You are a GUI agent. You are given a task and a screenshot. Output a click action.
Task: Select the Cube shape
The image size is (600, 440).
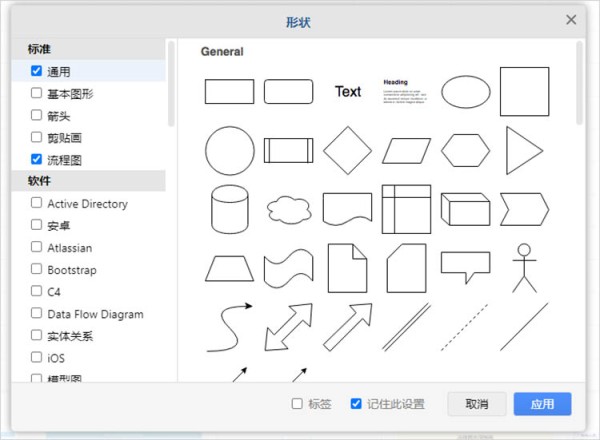click(465, 209)
